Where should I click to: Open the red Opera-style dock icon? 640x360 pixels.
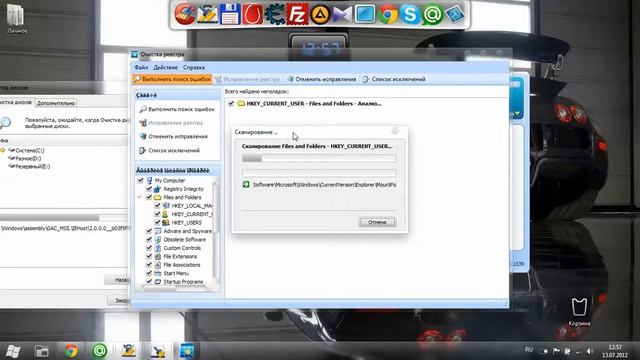[253, 14]
